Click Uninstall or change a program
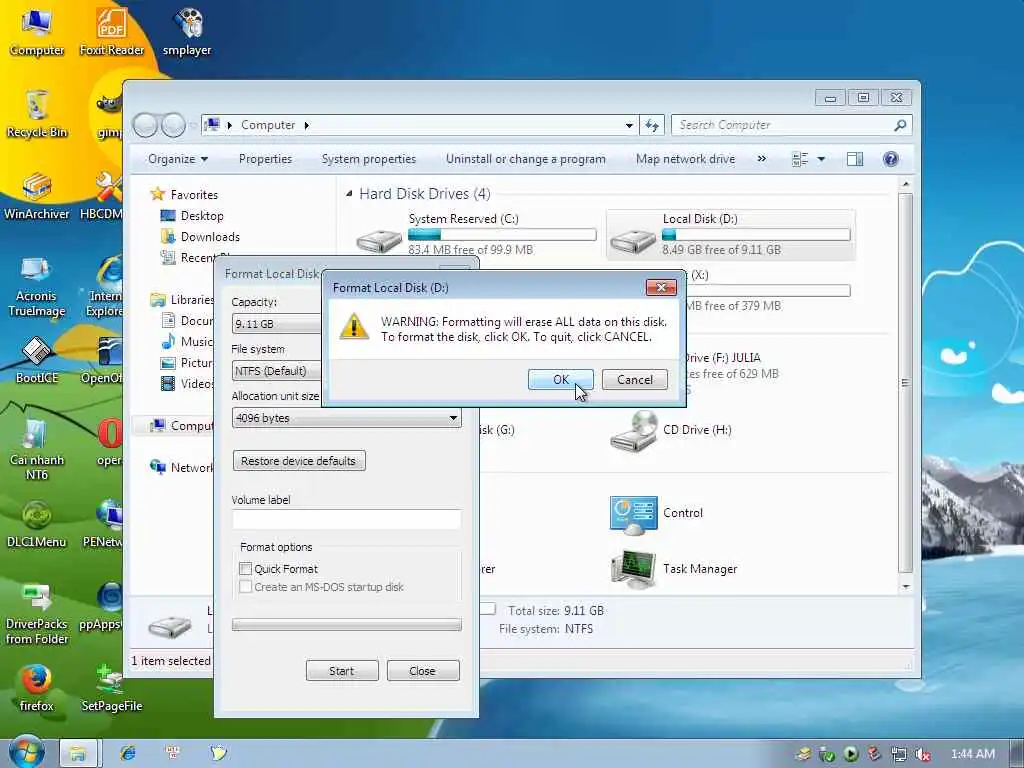The image size is (1024, 768). click(x=526, y=159)
